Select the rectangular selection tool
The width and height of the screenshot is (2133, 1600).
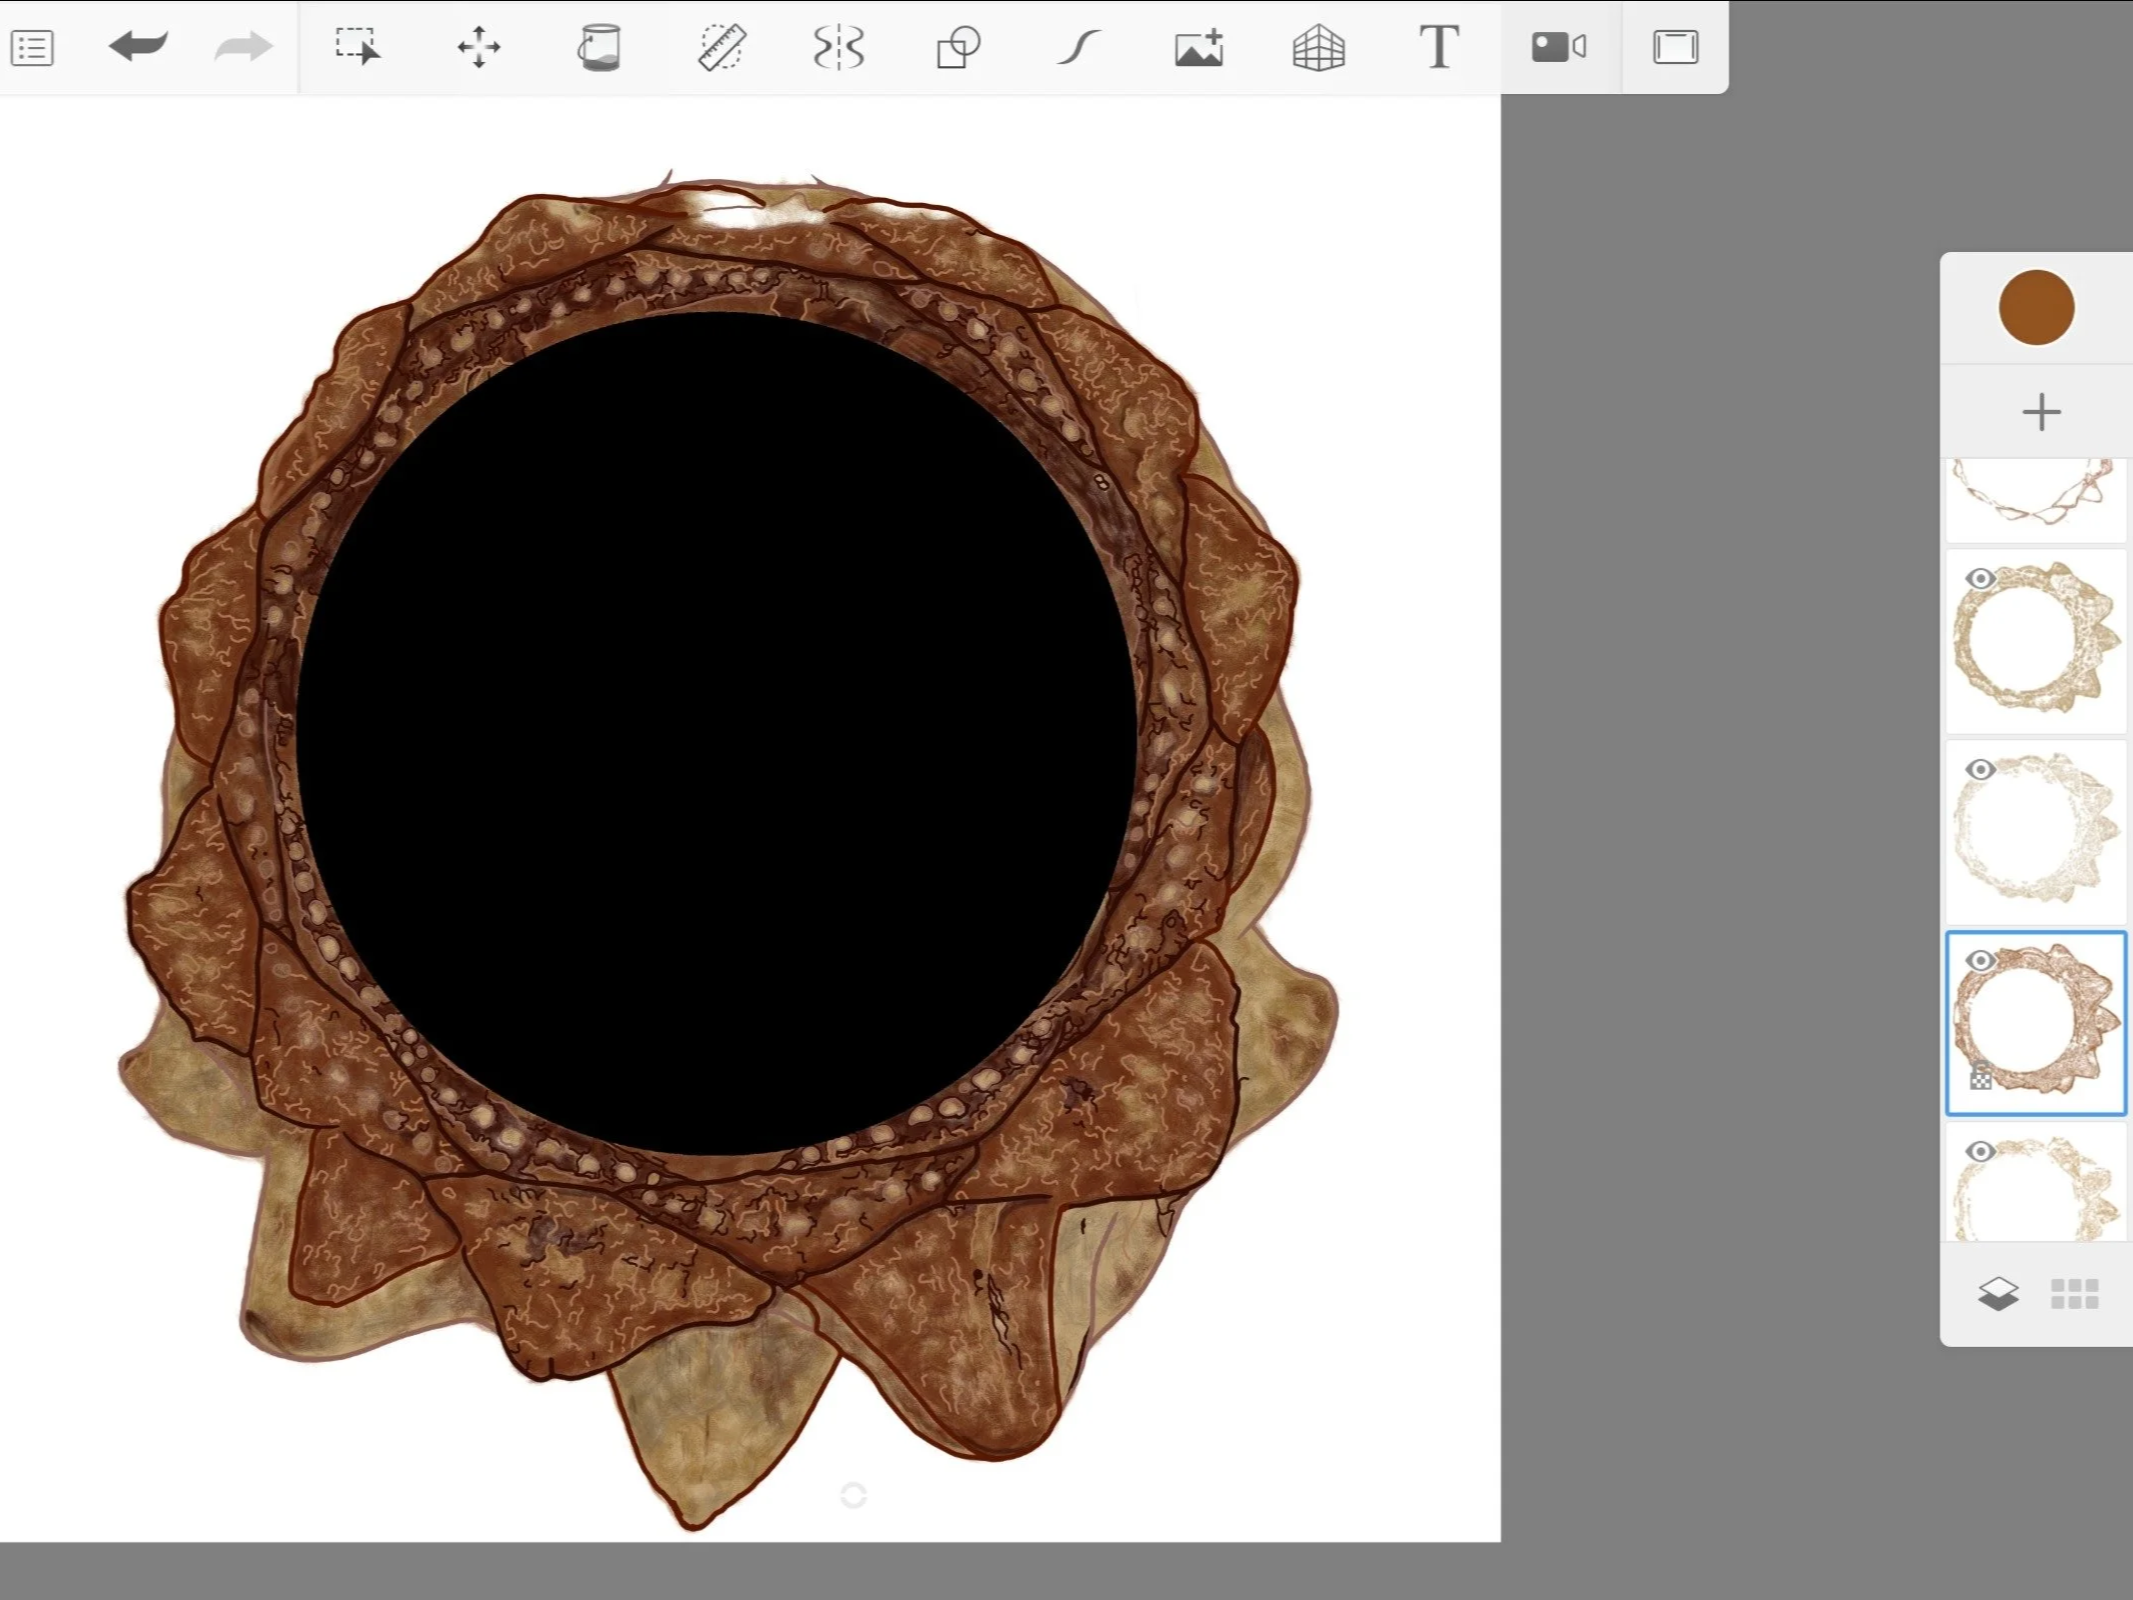click(358, 46)
